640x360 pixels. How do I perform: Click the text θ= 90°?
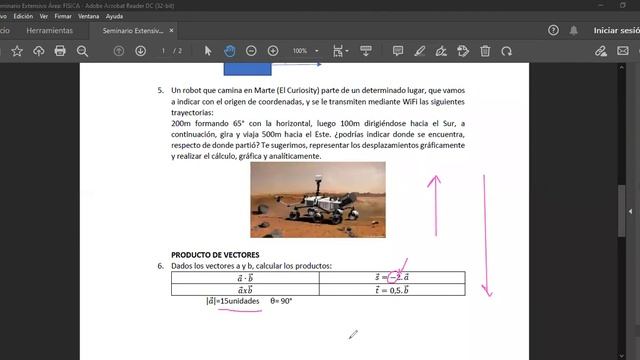(281, 301)
